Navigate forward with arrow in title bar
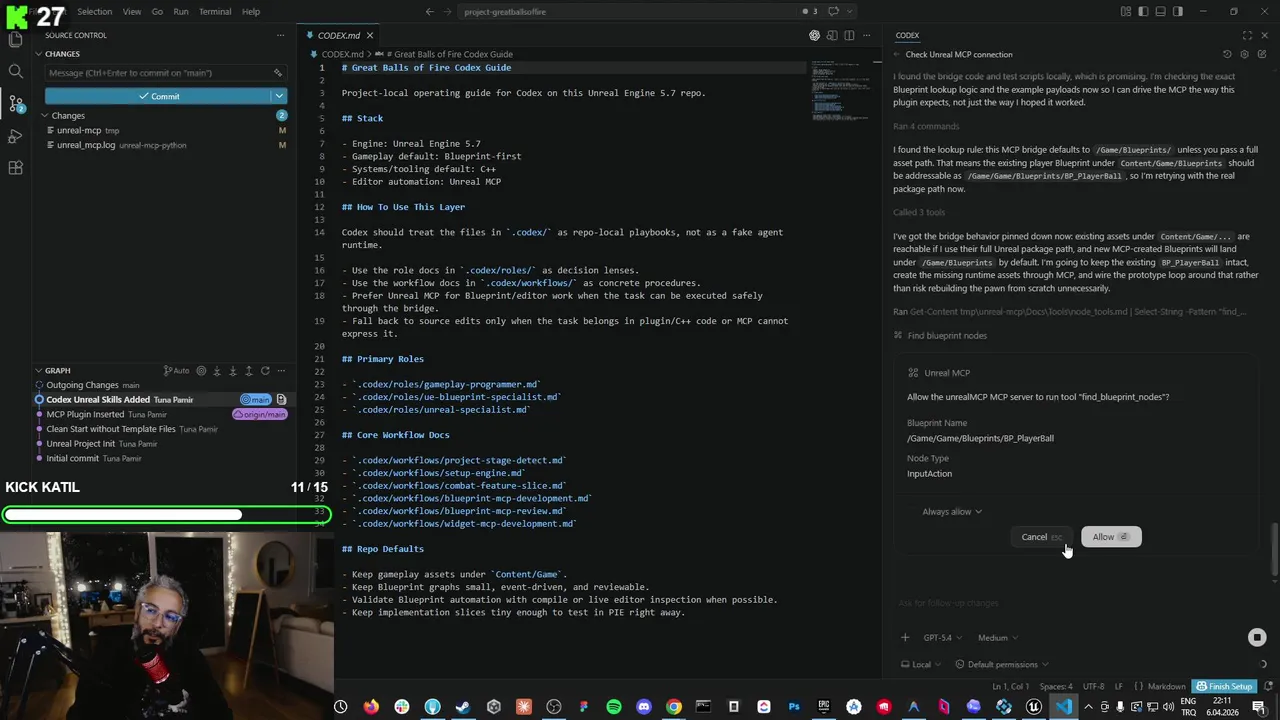This screenshot has width=1280, height=720. pyautogui.click(x=447, y=12)
